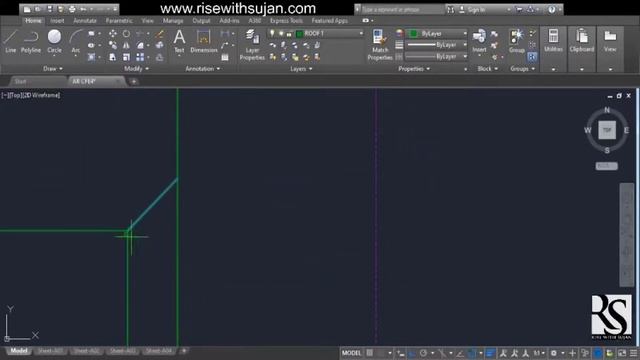
Task: Open the Clipboard panel
Action: pos(582,41)
